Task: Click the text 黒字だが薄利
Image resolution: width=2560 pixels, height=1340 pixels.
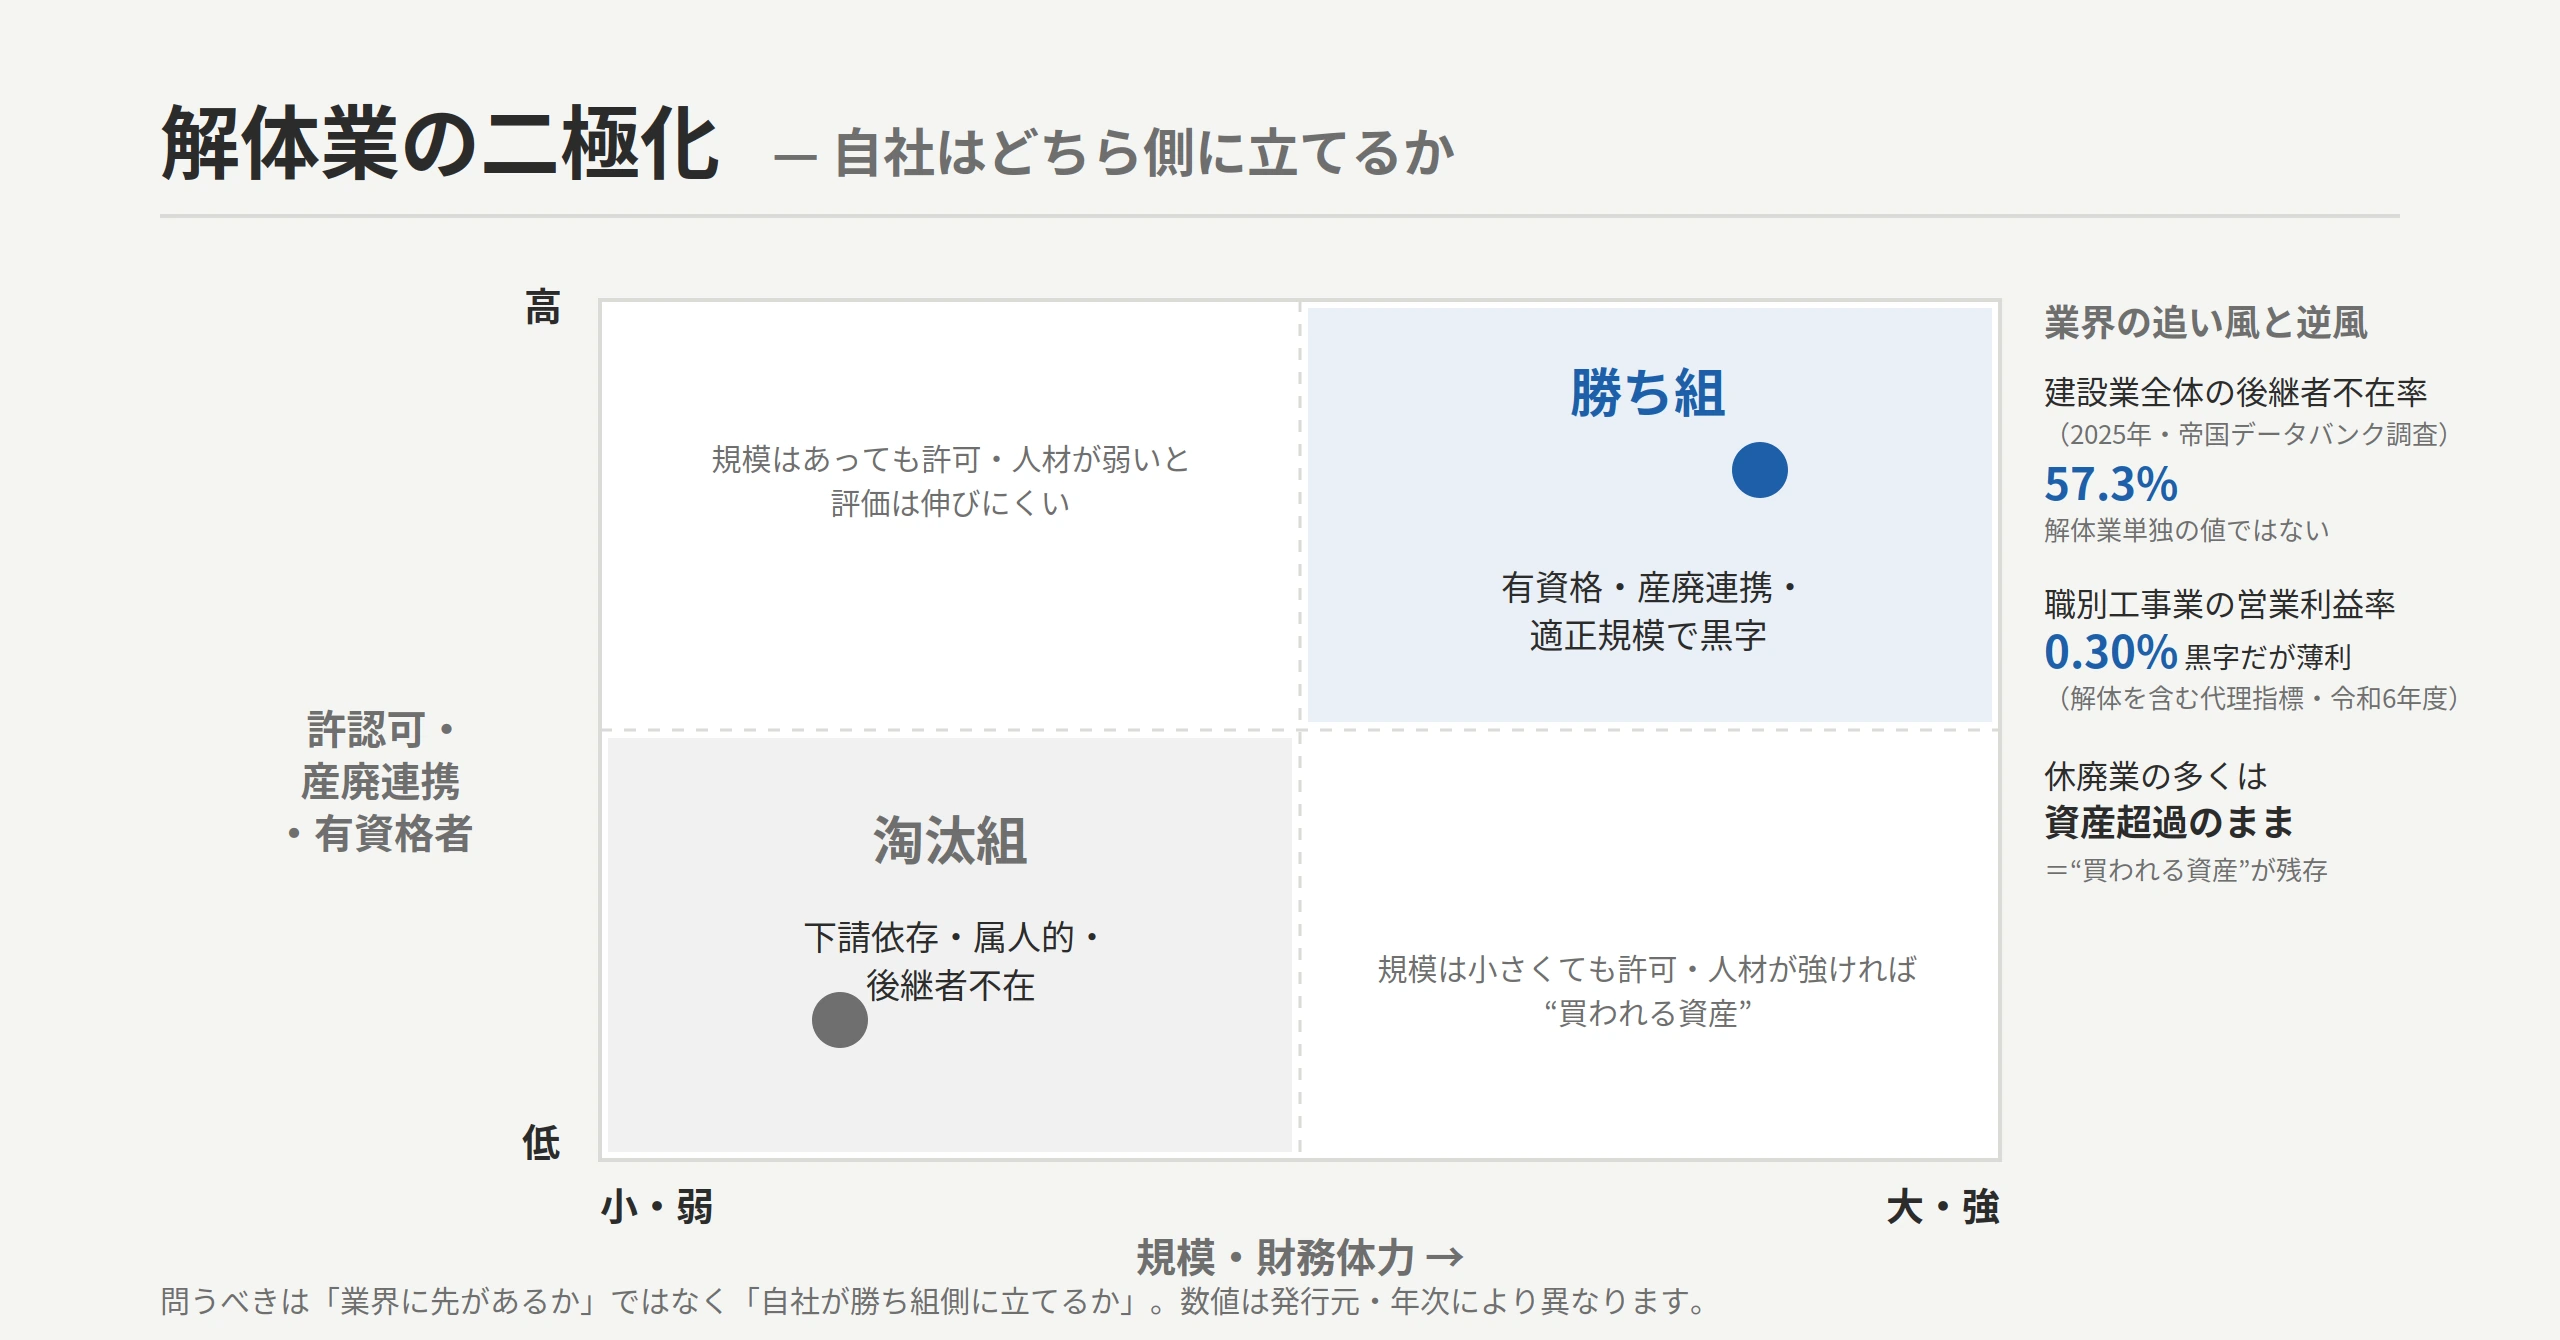Action: [x=2268, y=657]
